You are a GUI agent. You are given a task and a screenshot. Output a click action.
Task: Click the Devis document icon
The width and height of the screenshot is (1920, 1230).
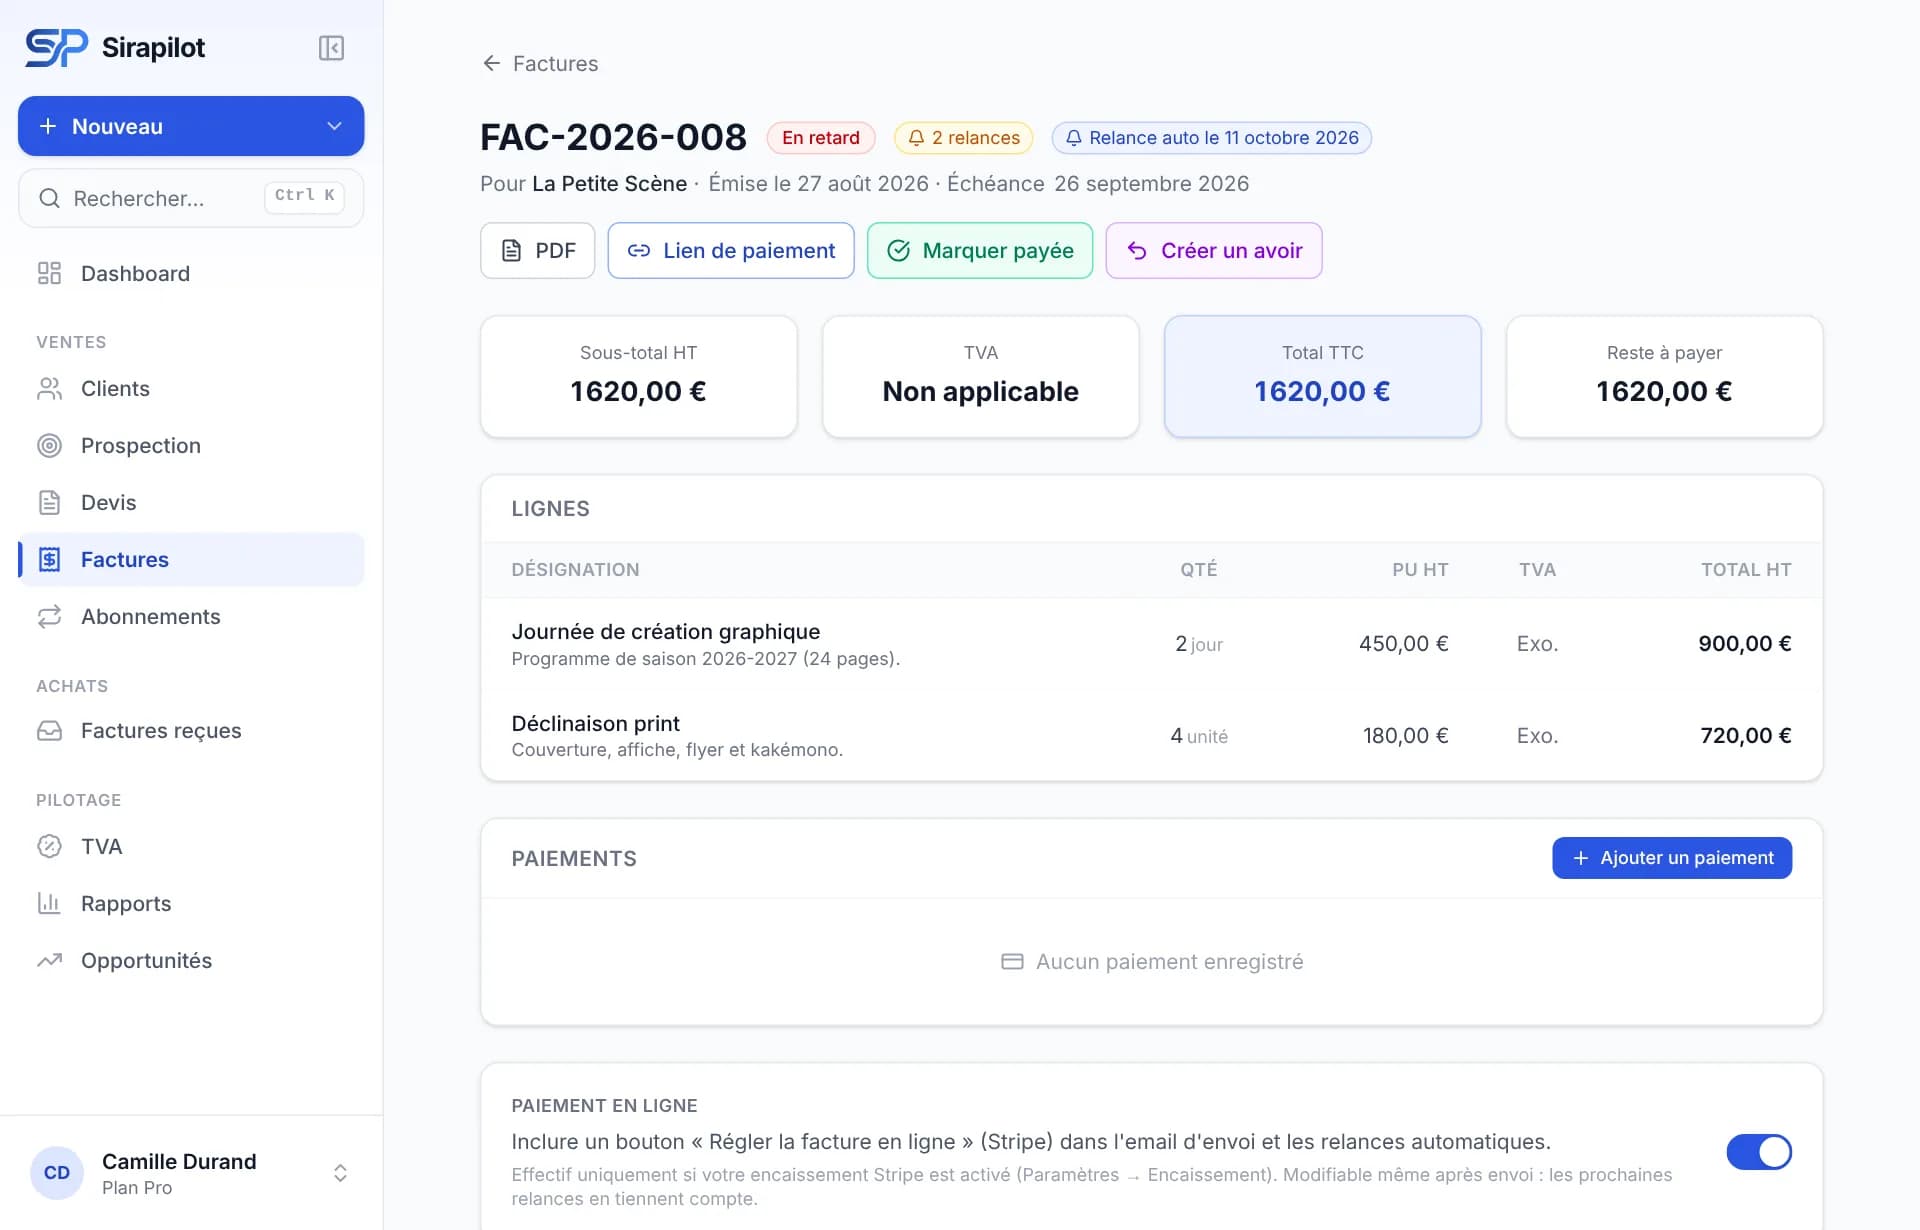(x=49, y=502)
